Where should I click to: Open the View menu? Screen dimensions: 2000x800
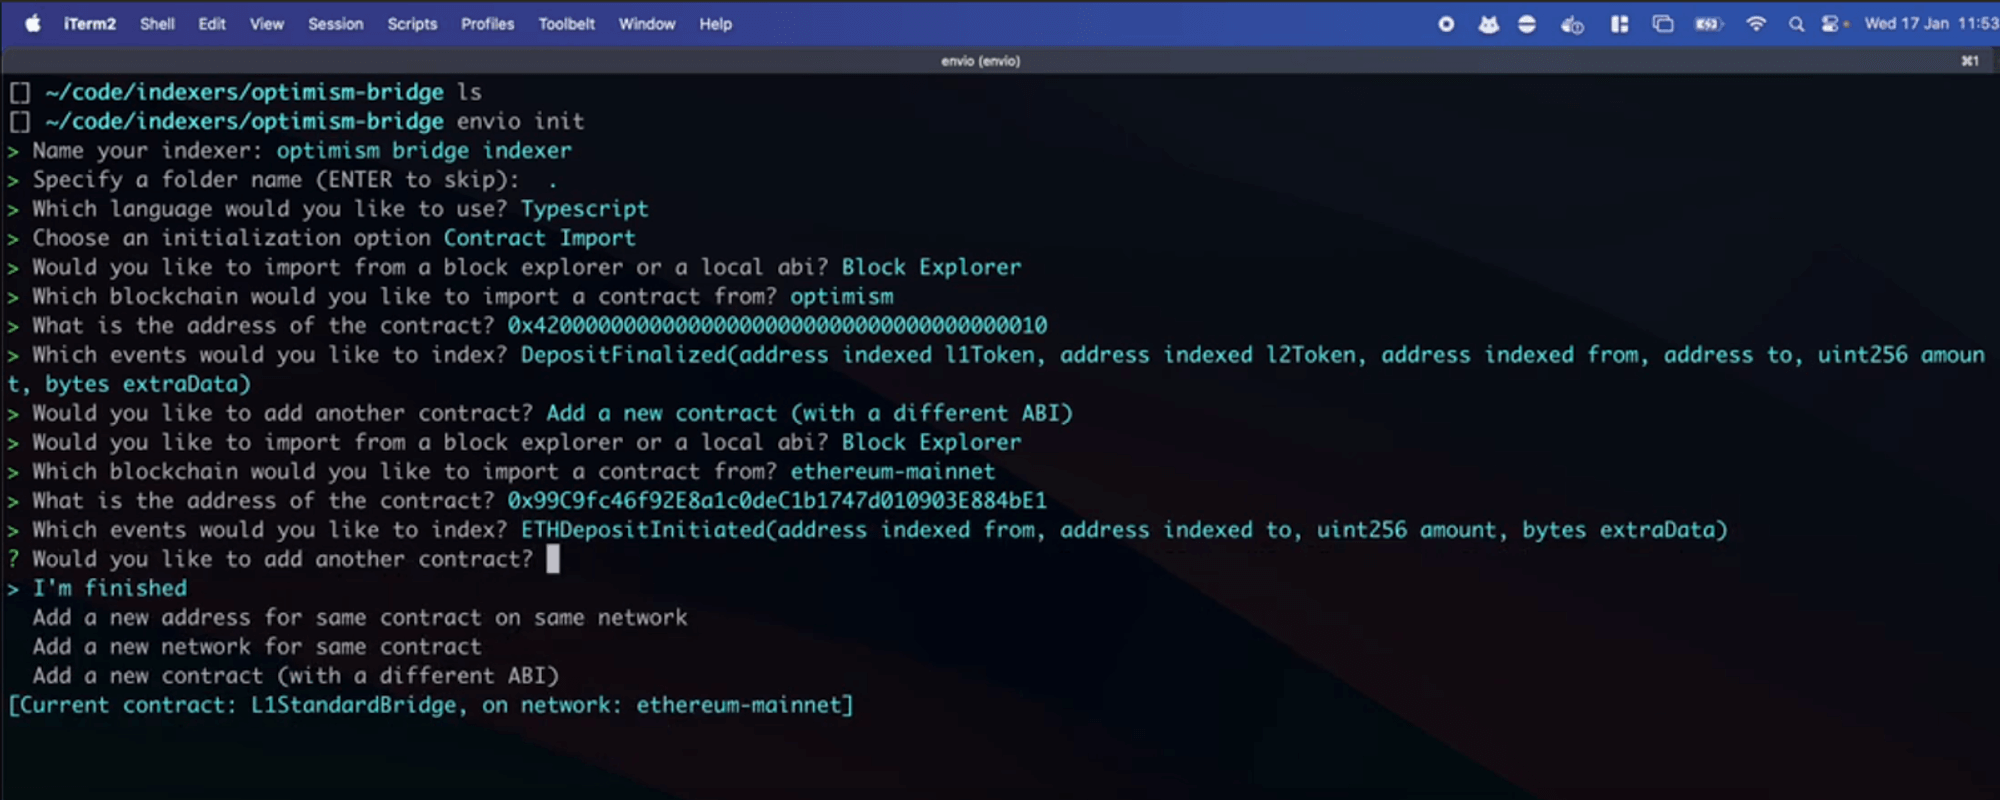point(267,24)
